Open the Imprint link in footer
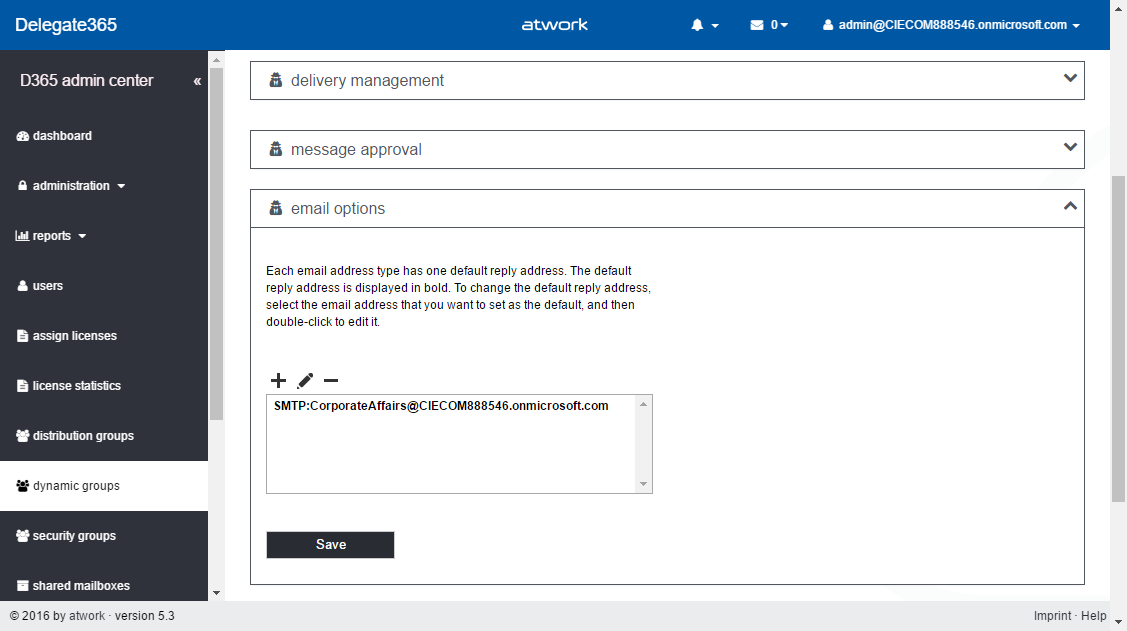This screenshot has width=1127, height=631. pyautogui.click(x=1052, y=616)
